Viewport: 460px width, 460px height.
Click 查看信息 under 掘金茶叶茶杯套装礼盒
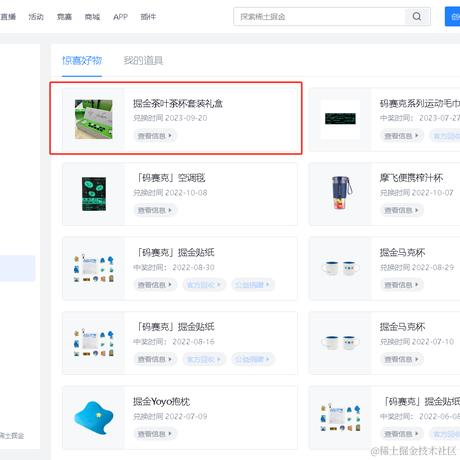(x=155, y=136)
